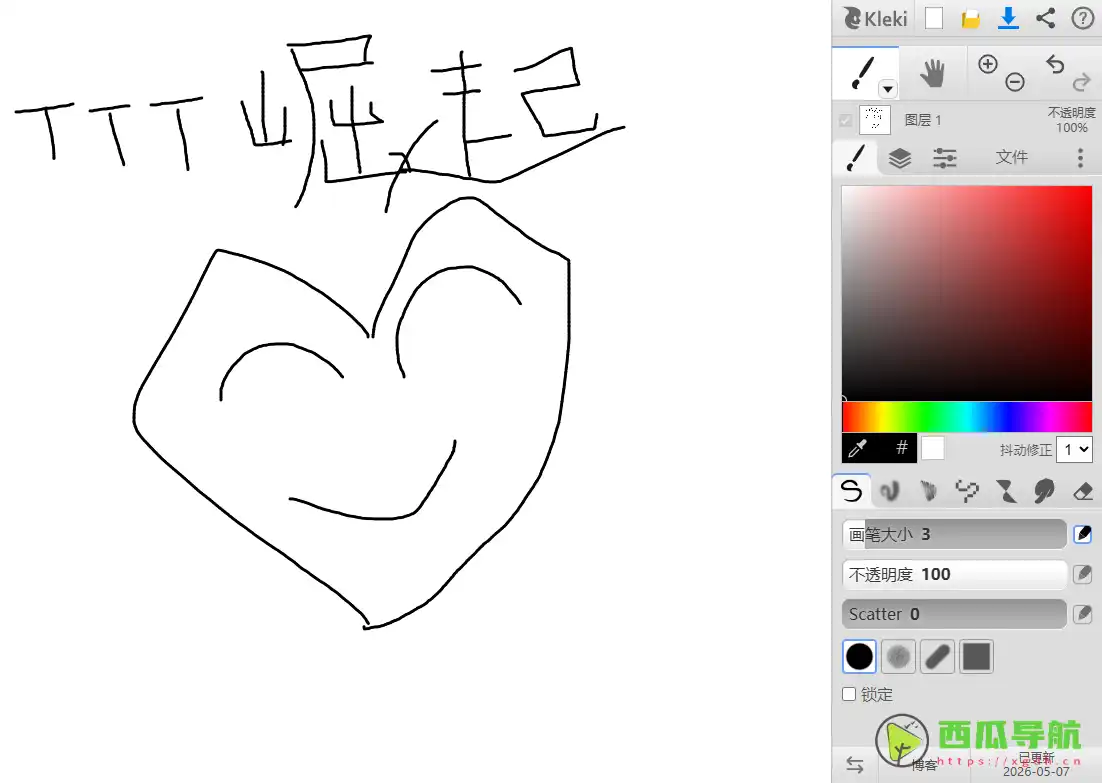Toggle pressure sensitivity for Scatter
This screenshot has width=1102, height=783.
pos(1083,614)
